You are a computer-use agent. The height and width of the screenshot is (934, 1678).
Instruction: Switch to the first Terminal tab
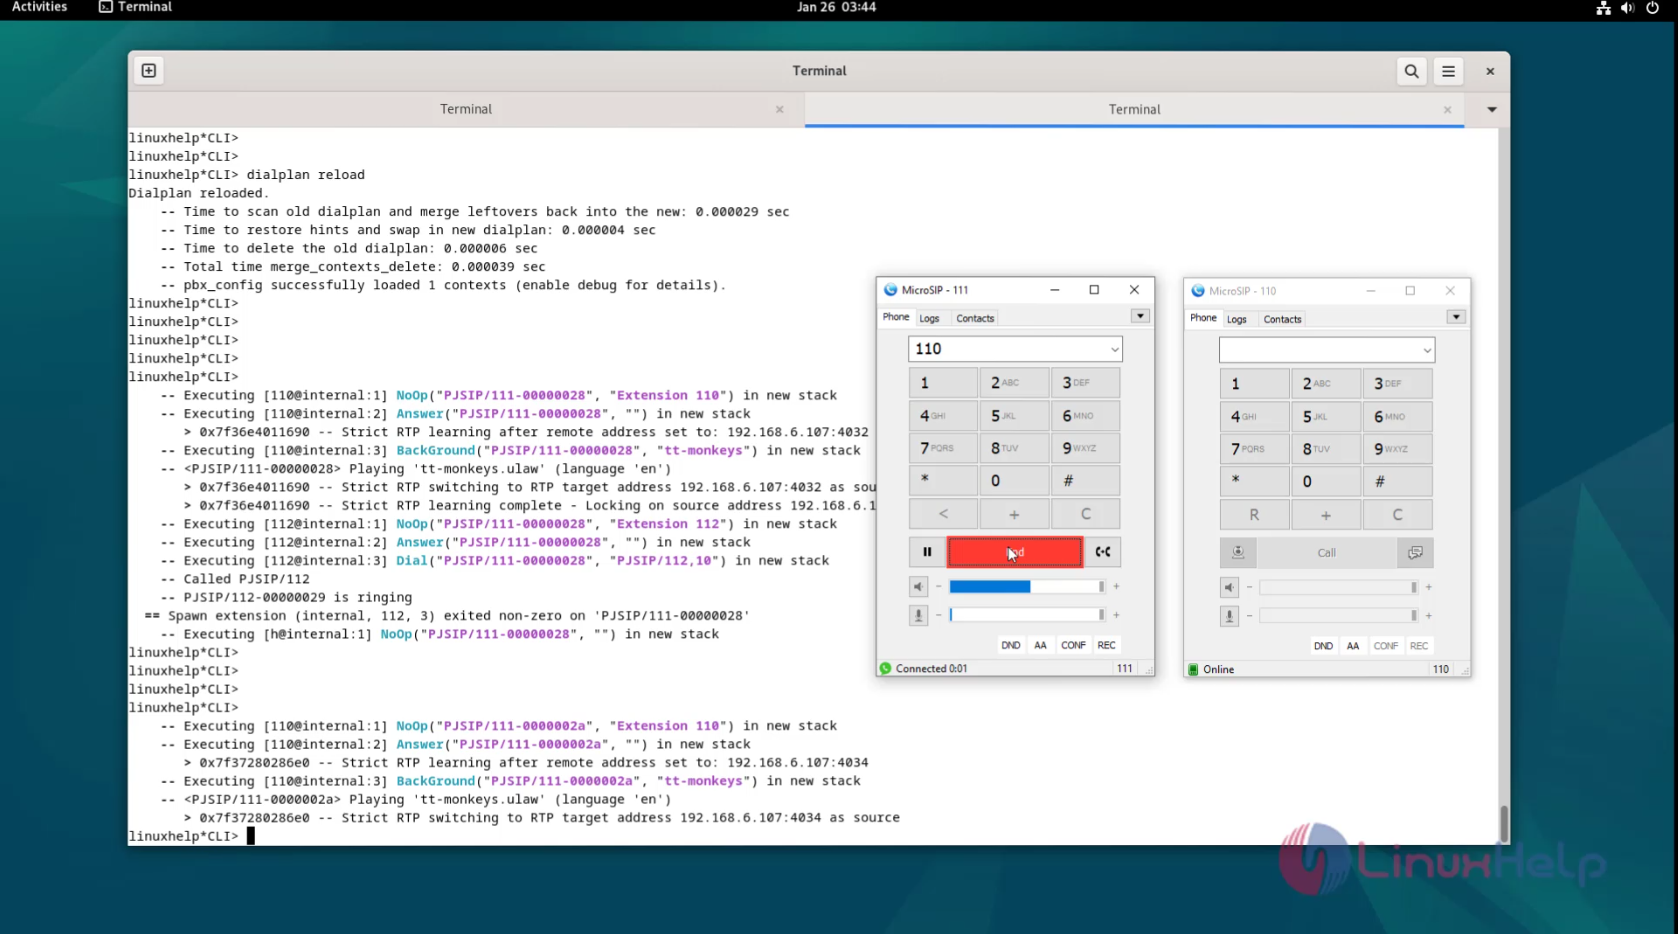pyautogui.click(x=466, y=110)
